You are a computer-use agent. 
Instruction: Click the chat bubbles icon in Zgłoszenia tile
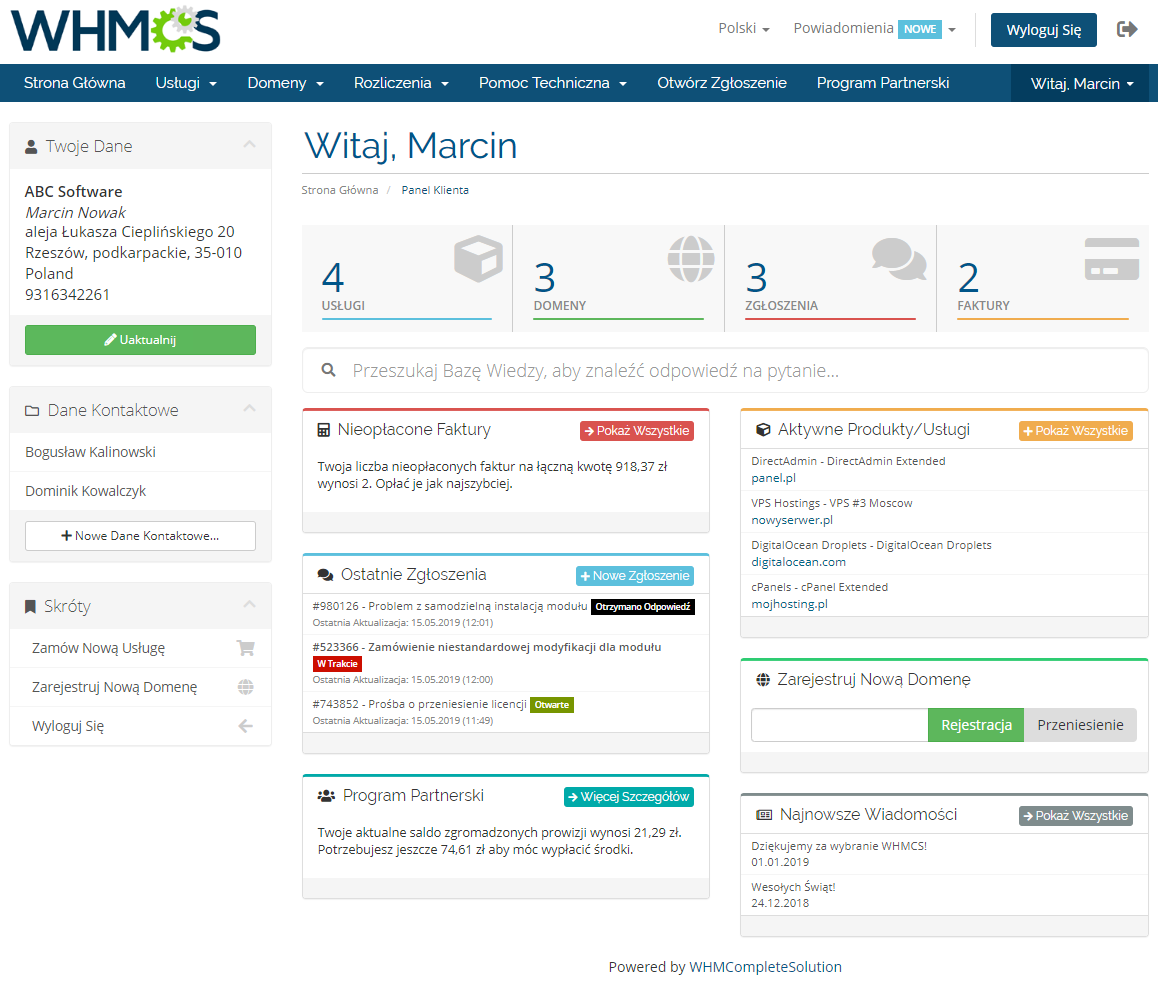899,258
